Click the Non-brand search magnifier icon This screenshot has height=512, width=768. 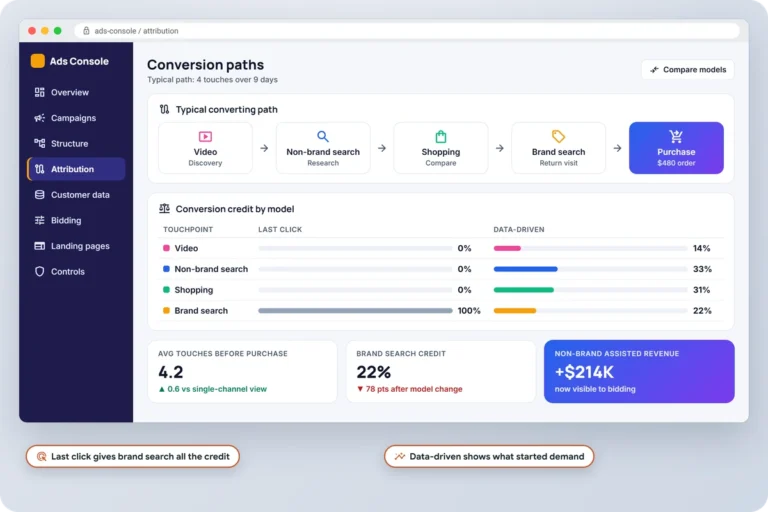(323, 136)
